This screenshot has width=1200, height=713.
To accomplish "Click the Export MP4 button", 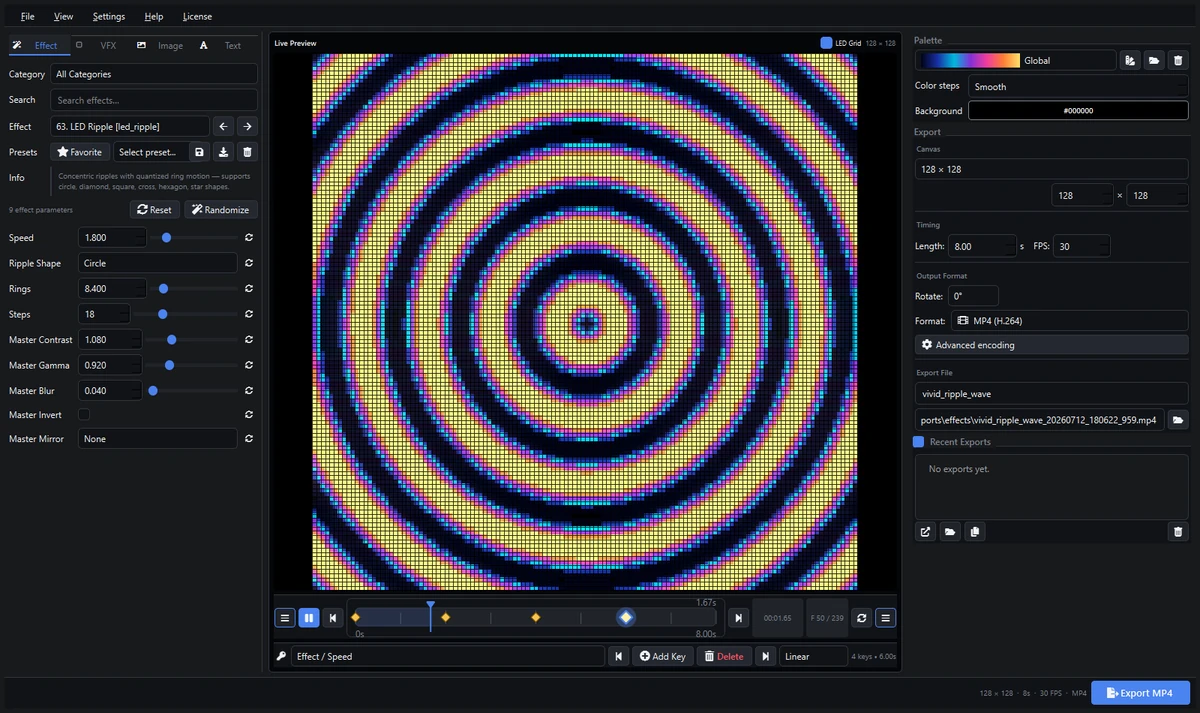I will click(1140, 693).
